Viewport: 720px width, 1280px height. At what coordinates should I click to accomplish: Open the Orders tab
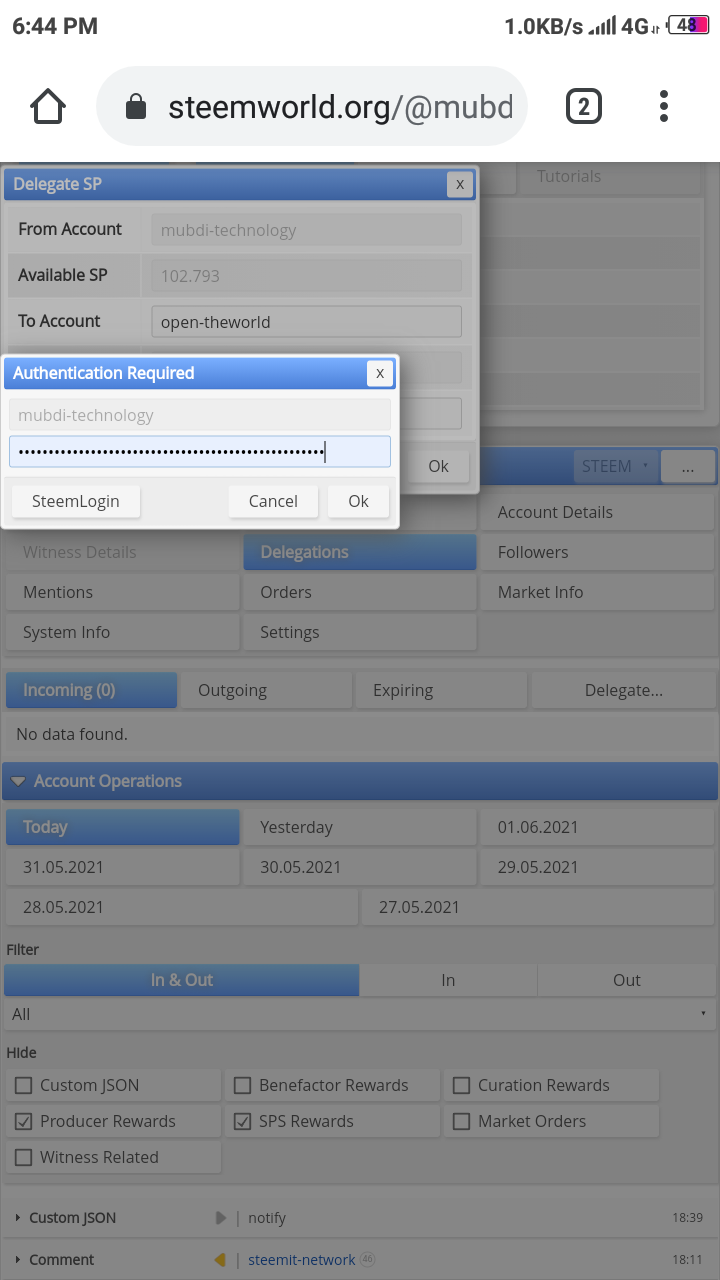click(360, 592)
